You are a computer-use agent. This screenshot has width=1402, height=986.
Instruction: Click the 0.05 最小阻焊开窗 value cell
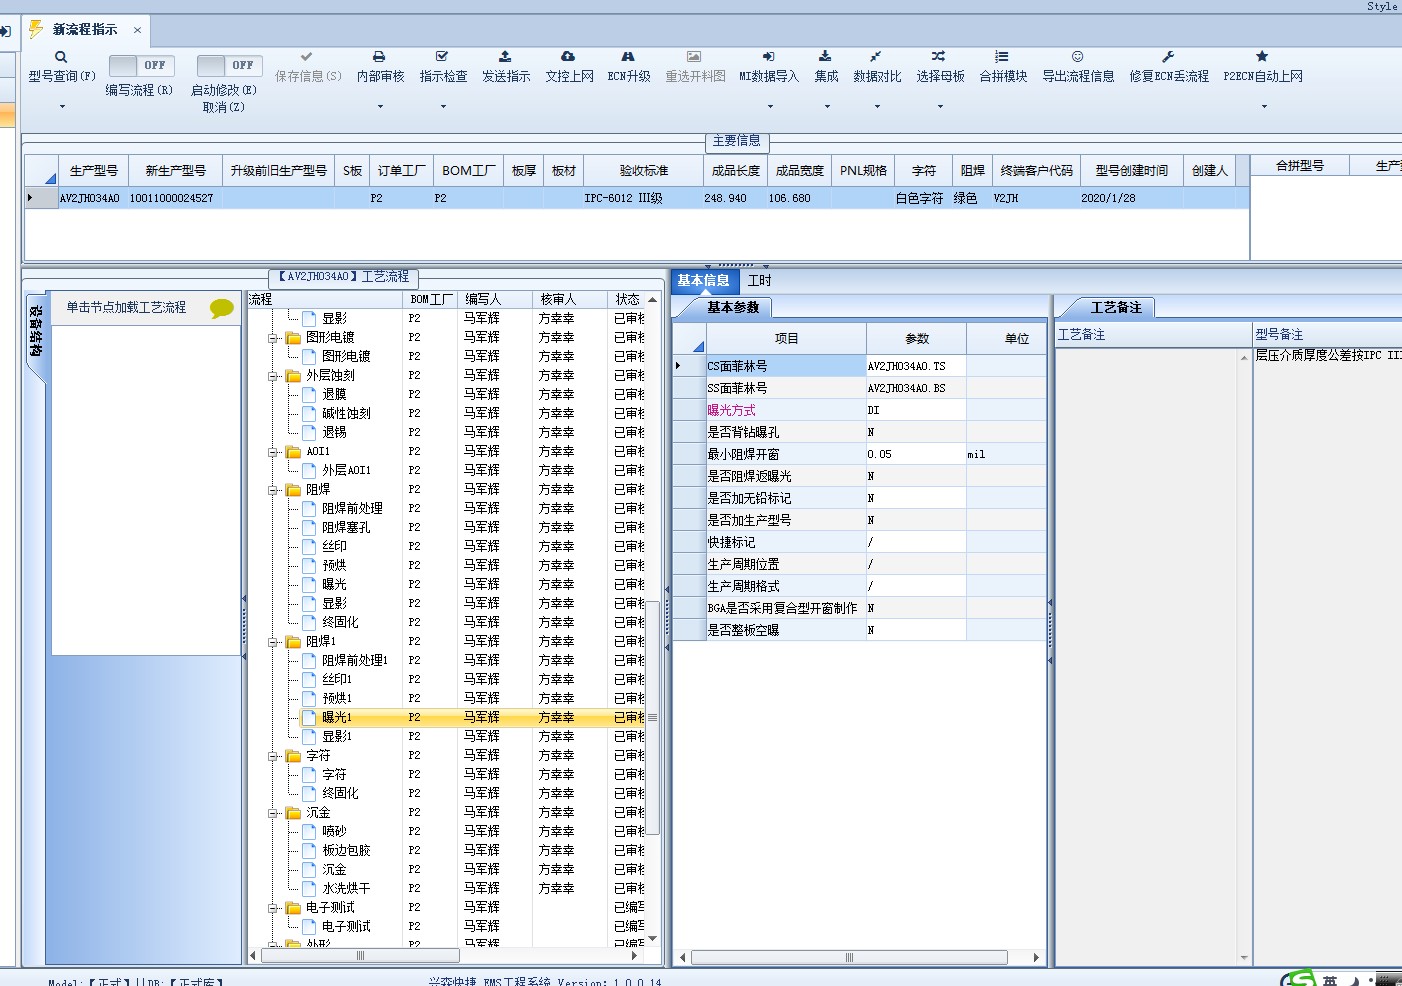(916, 454)
